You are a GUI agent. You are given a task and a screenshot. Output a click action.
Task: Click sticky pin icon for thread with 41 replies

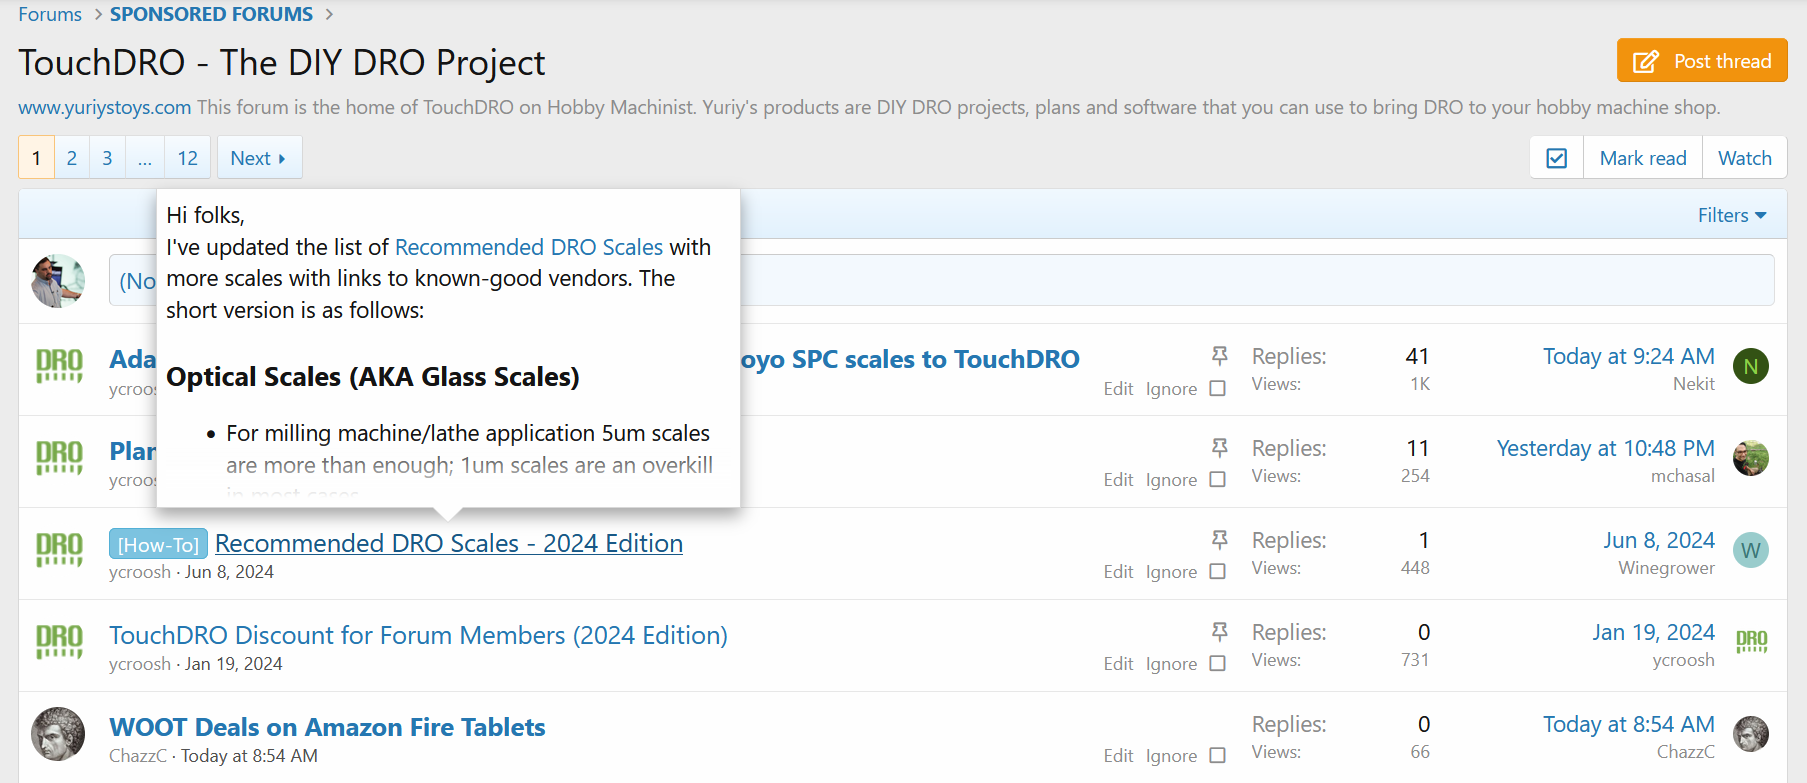tap(1219, 355)
